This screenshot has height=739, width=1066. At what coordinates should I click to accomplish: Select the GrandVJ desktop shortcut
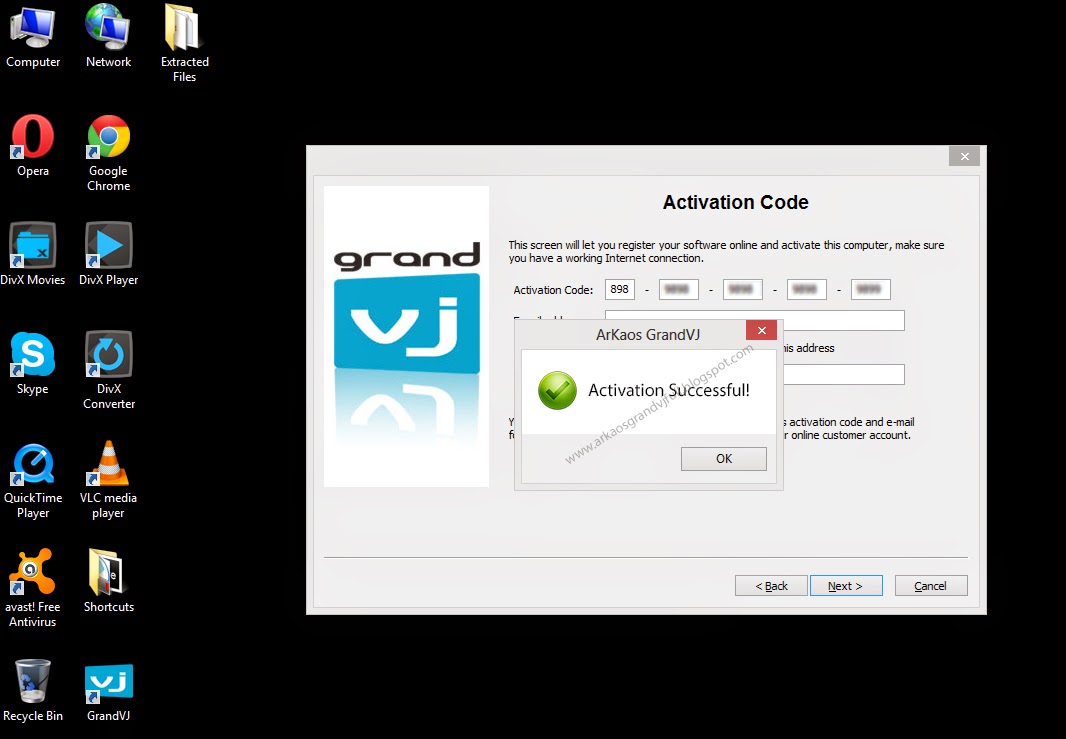(x=108, y=691)
